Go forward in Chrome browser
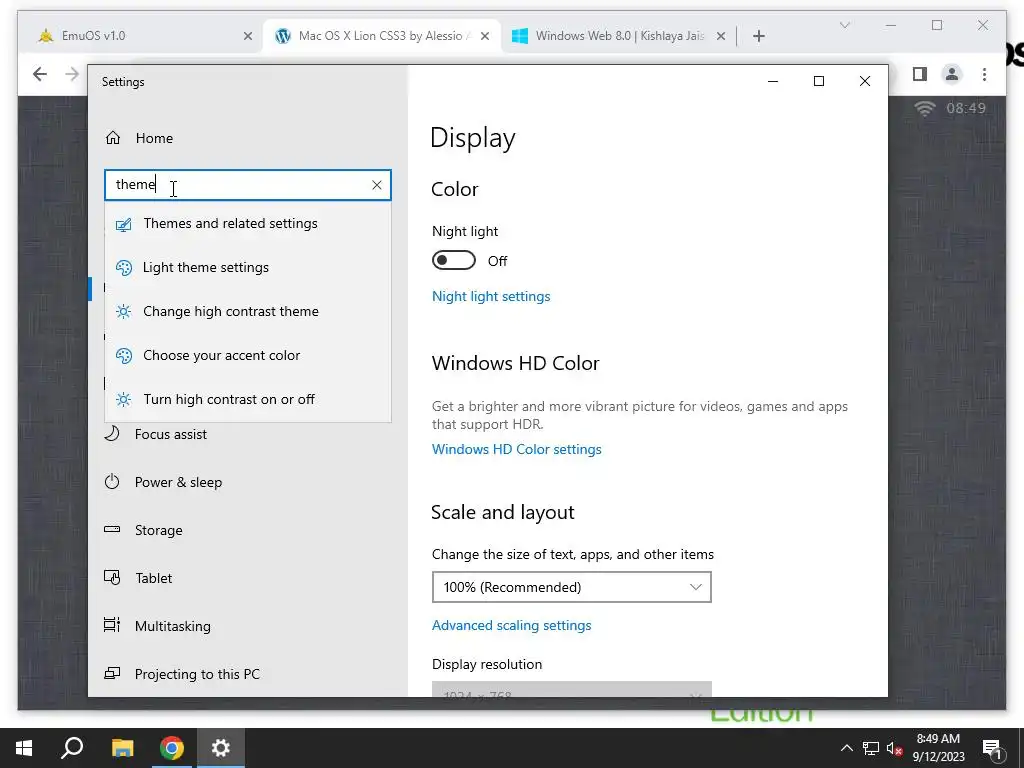The image size is (1024, 768). coord(72,74)
